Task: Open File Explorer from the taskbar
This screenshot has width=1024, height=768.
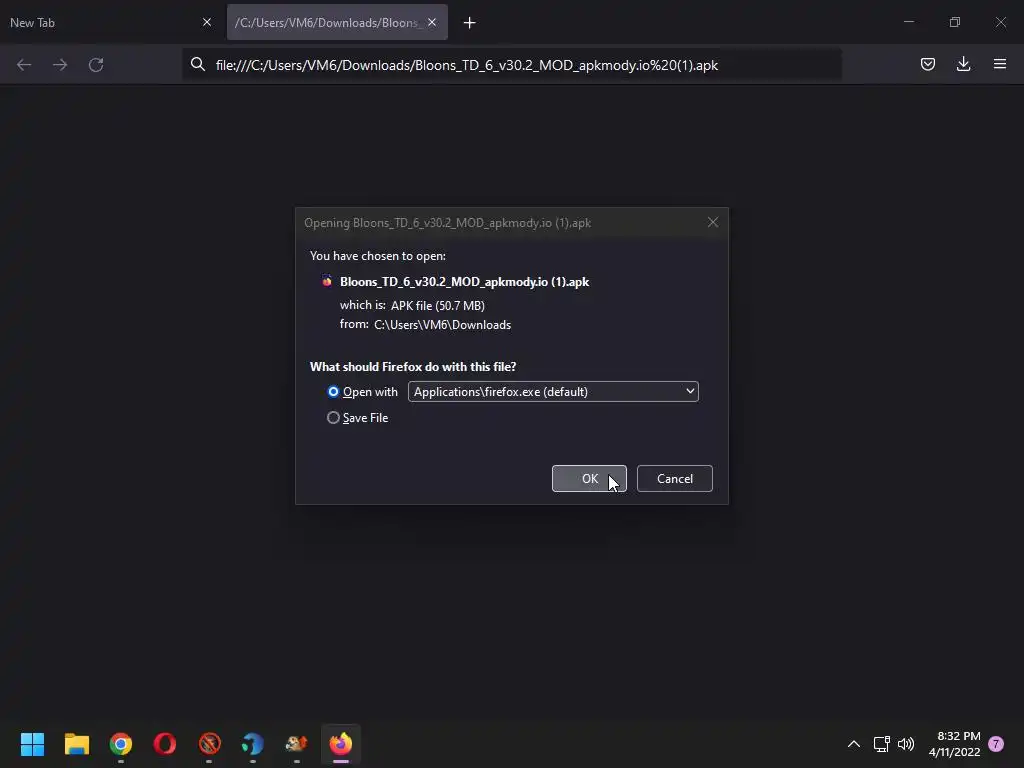Action: tap(76, 744)
